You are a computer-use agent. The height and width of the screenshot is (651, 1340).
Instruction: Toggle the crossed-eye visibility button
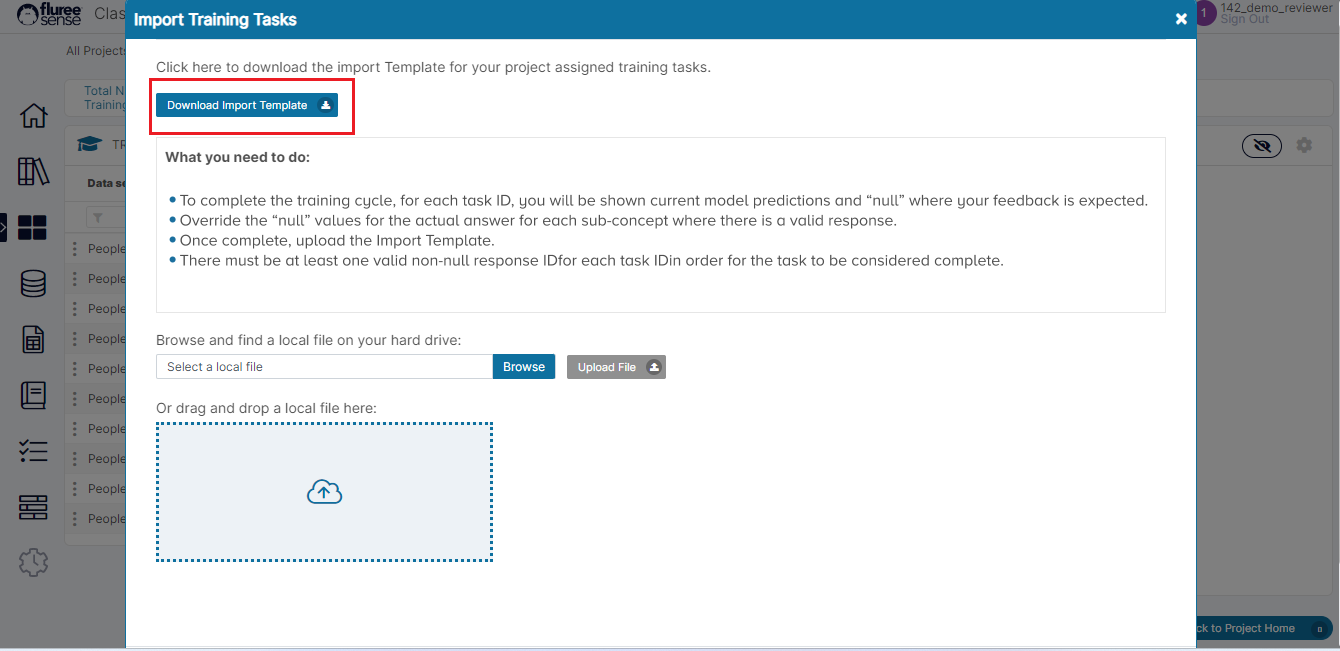[x=1262, y=146]
